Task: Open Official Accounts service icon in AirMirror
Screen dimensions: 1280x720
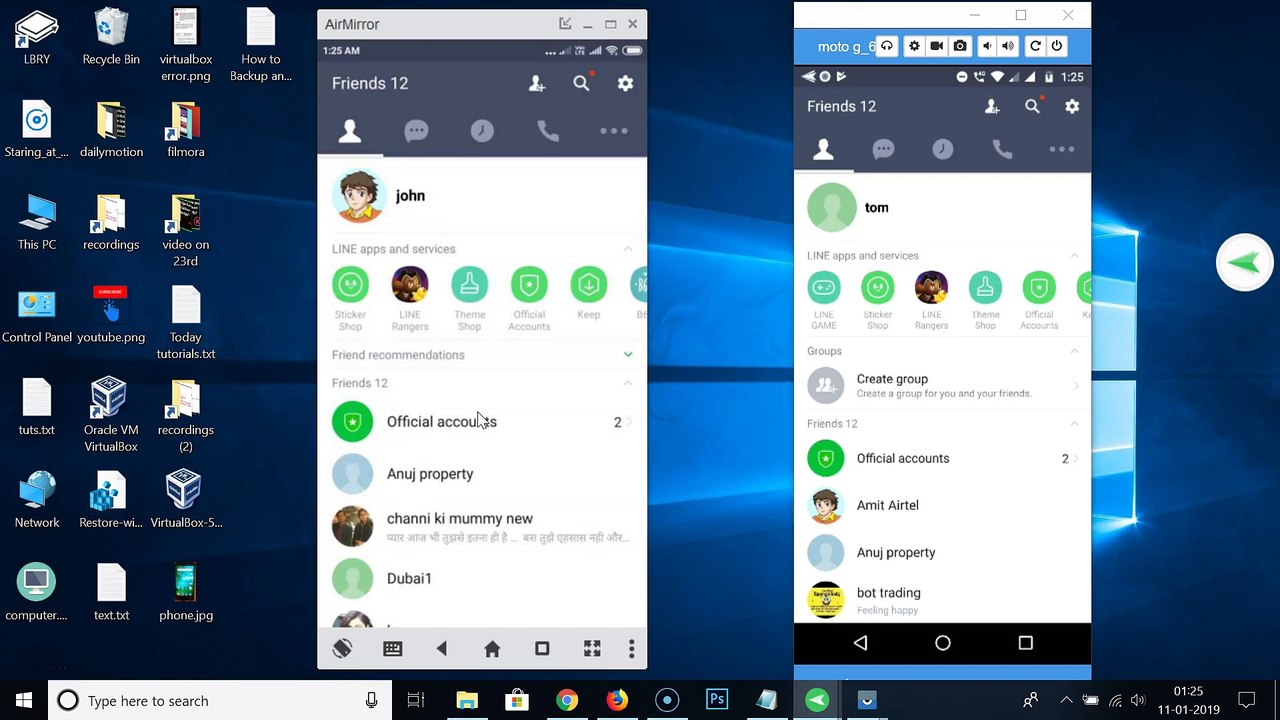Action: [x=529, y=298]
